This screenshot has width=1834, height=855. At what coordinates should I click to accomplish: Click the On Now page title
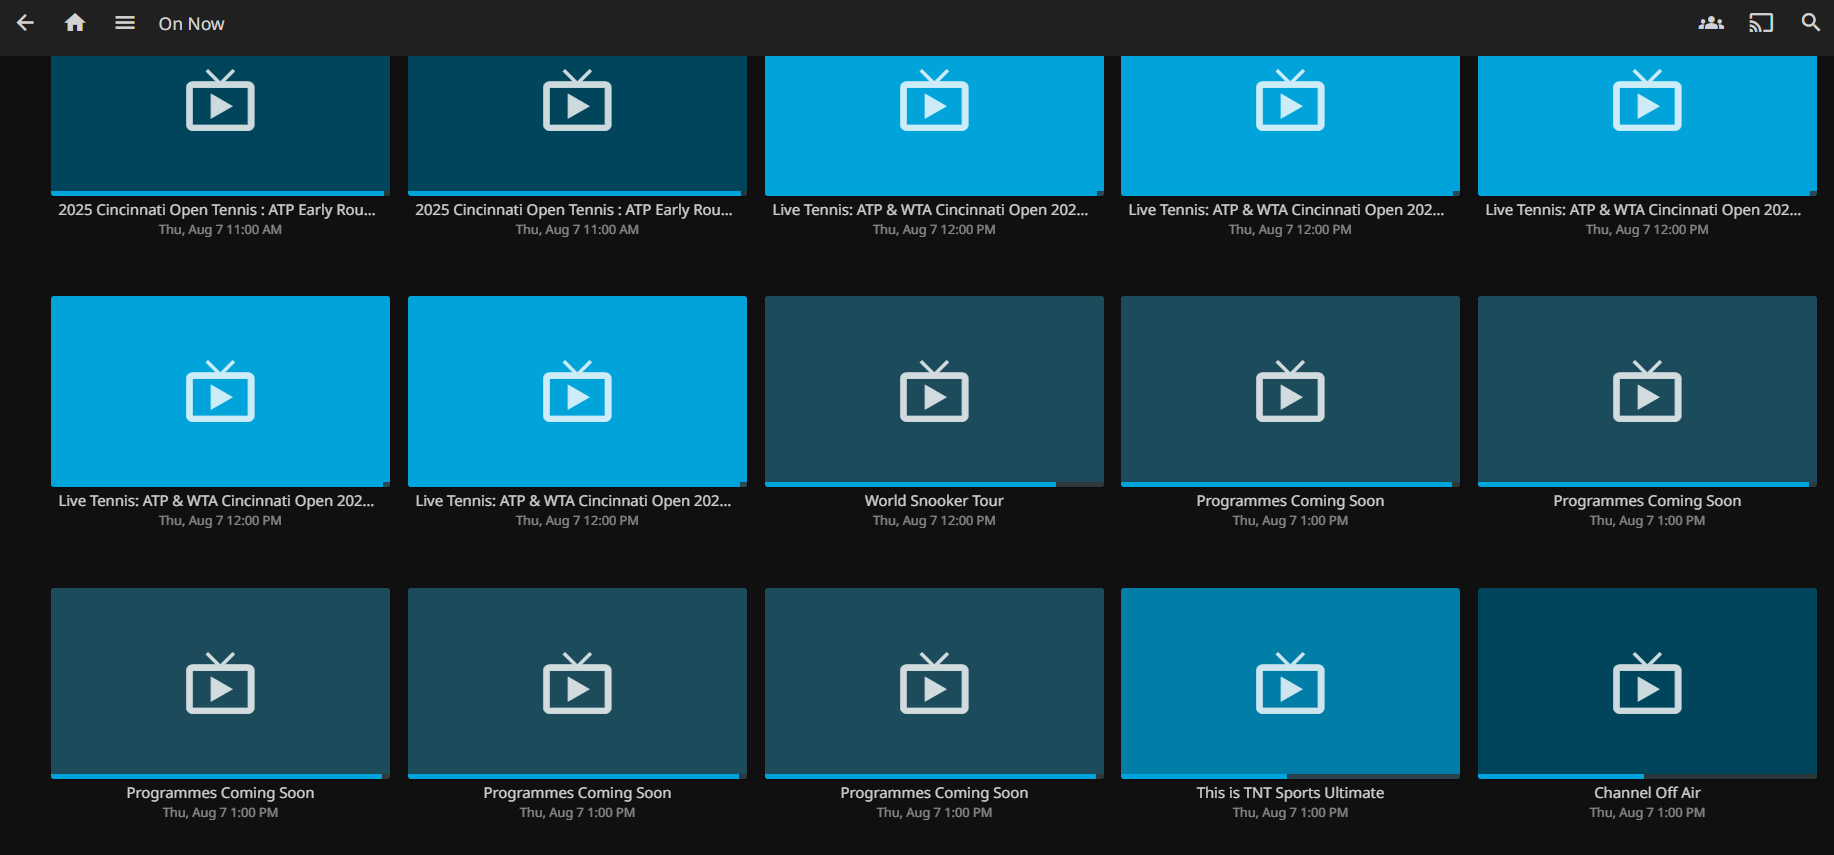(x=191, y=24)
